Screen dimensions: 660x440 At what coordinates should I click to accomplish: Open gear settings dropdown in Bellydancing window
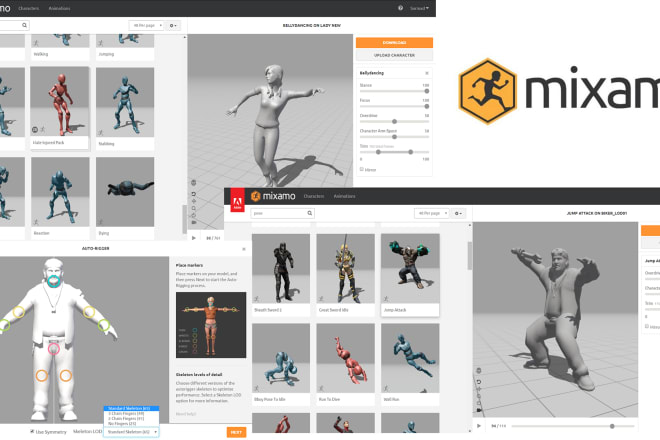173,25
